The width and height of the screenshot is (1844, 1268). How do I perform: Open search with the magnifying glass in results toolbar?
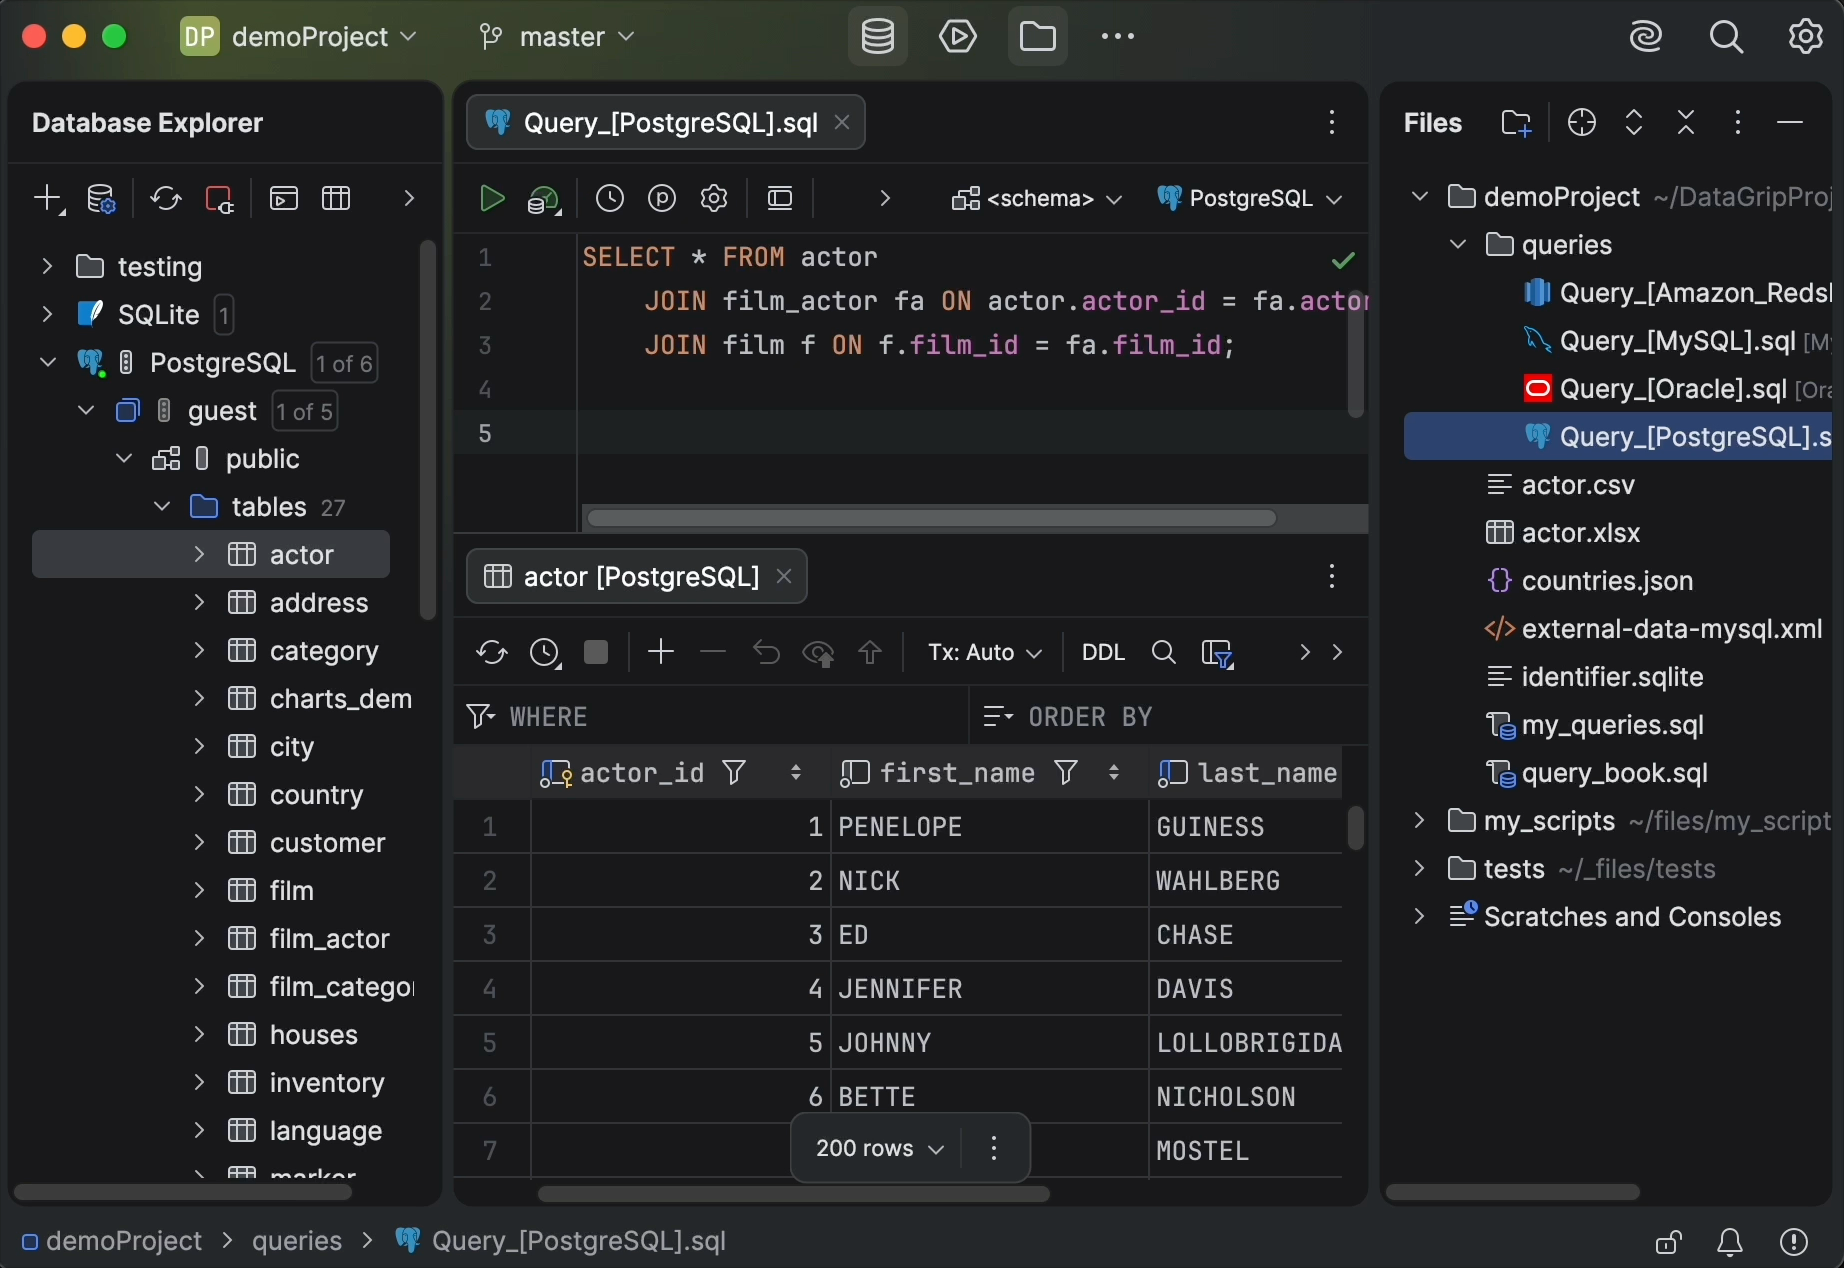(x=1163, y=652)
